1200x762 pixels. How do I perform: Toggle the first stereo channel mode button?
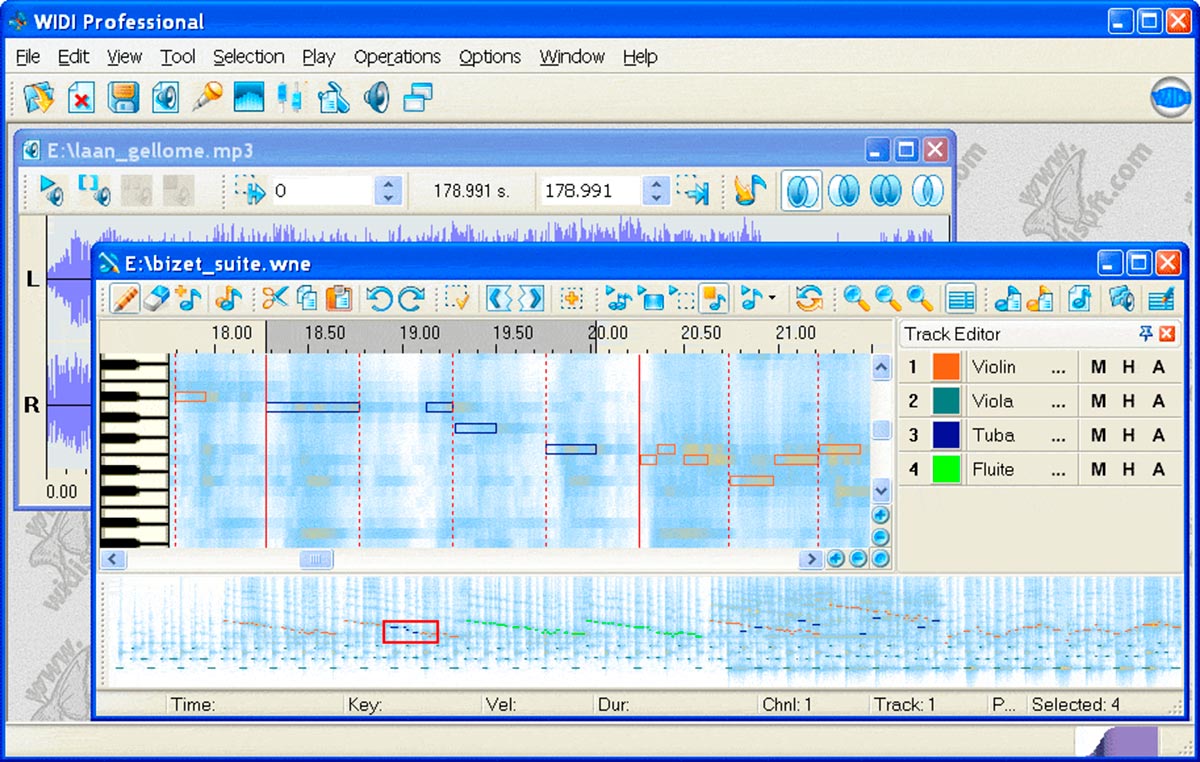802,190
